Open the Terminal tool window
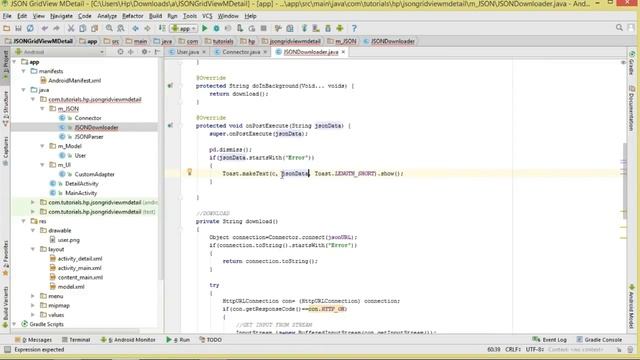640x360 pixels. point(76,339)
